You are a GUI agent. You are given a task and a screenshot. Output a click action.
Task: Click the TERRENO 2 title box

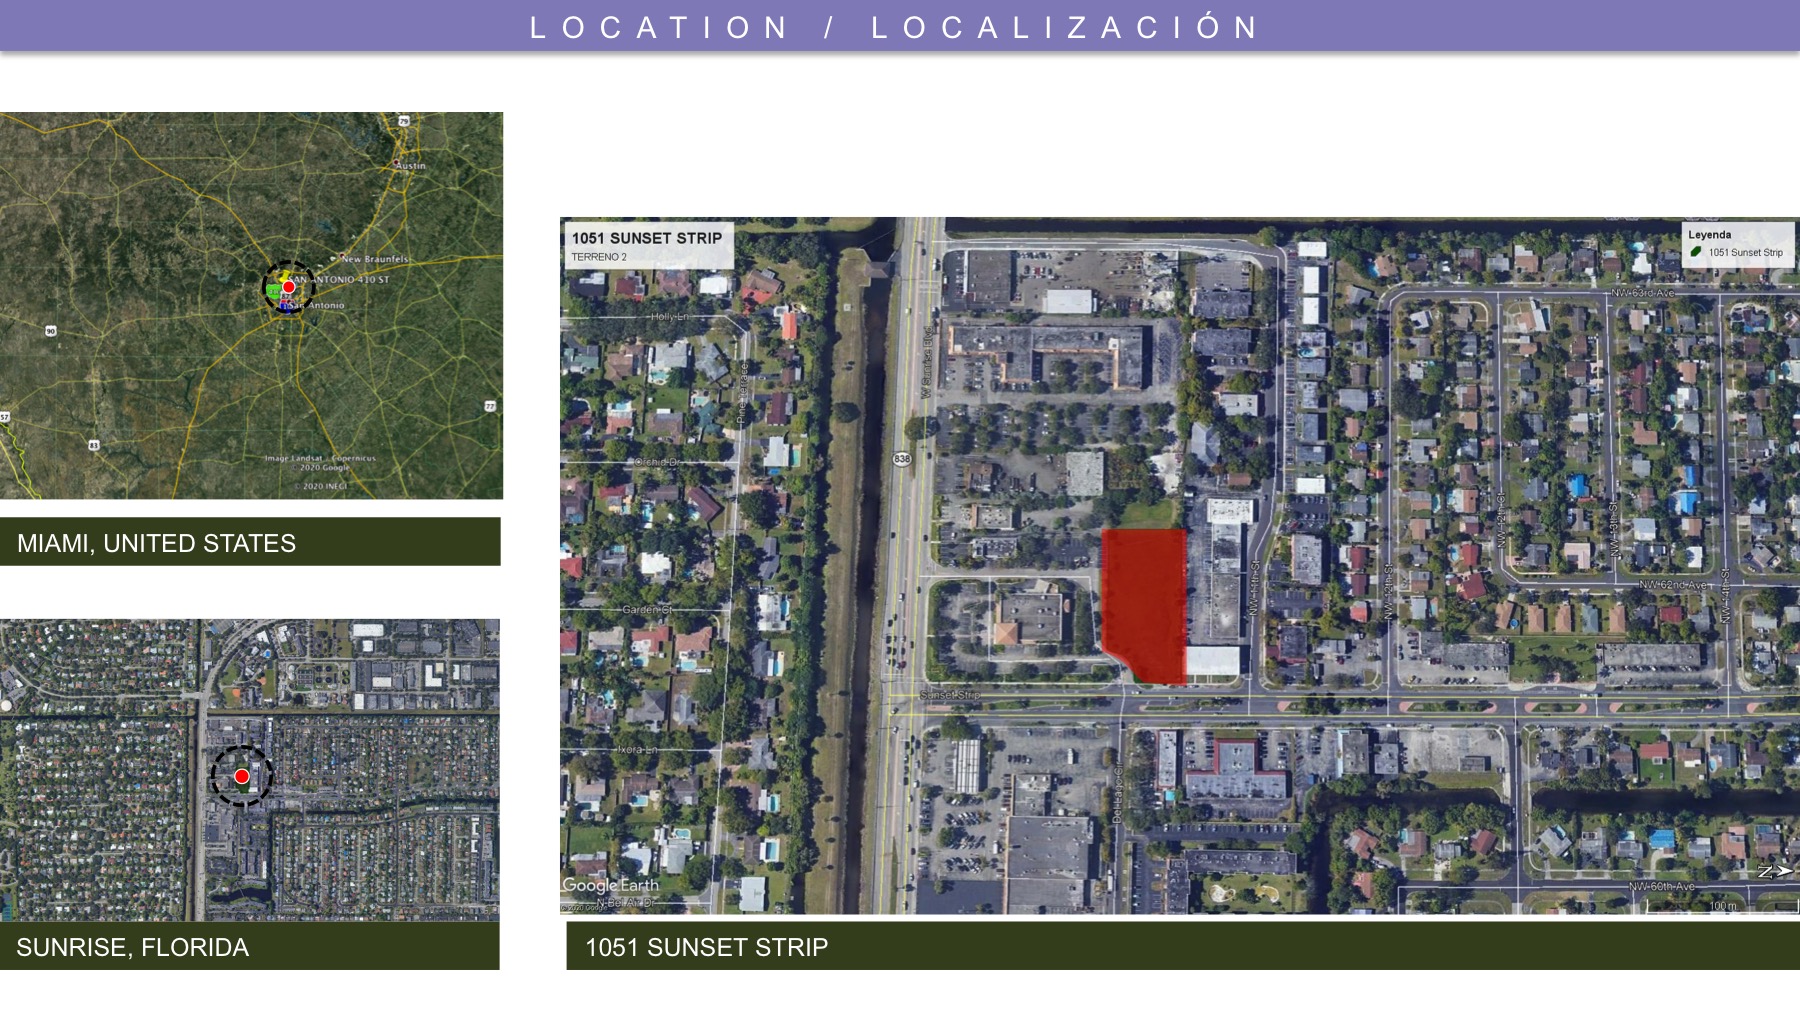click(x=647, y=245)
